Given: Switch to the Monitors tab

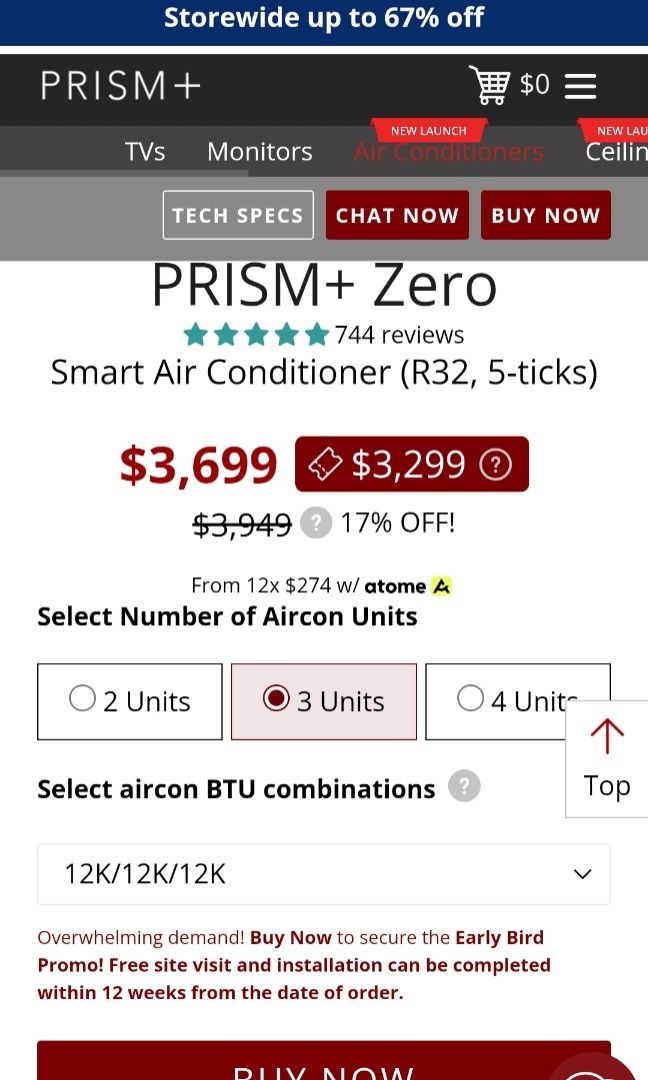Looking at the screenshot, I should (x=259, y=151).
